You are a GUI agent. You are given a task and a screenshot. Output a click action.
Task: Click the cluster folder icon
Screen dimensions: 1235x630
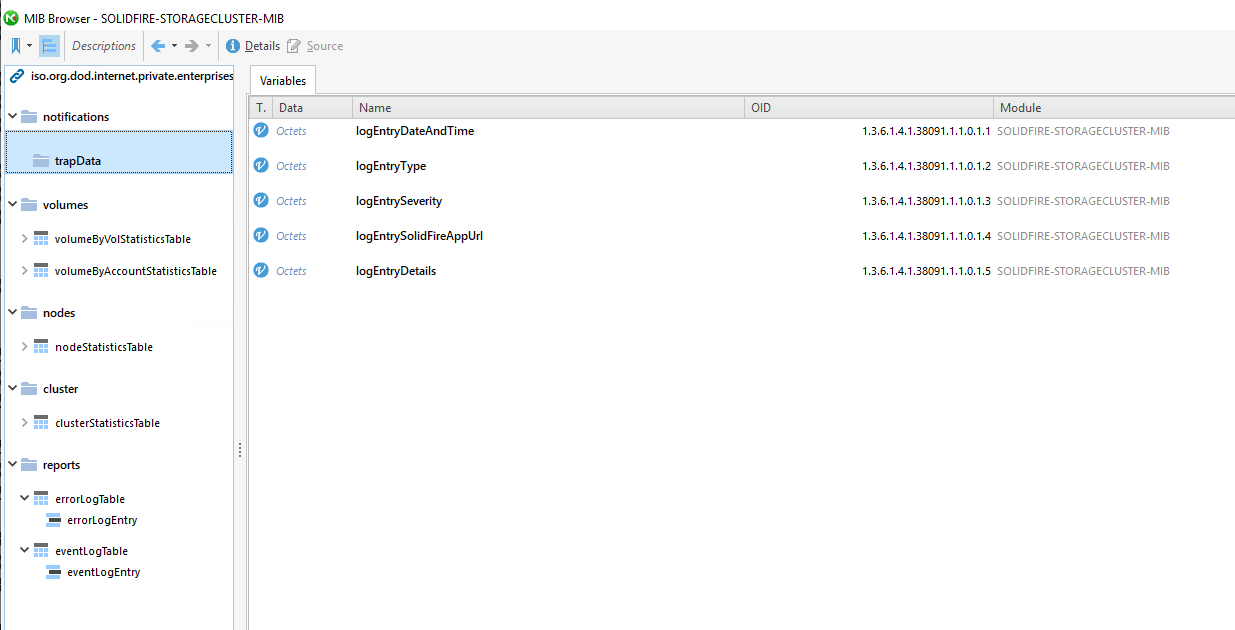28,389
